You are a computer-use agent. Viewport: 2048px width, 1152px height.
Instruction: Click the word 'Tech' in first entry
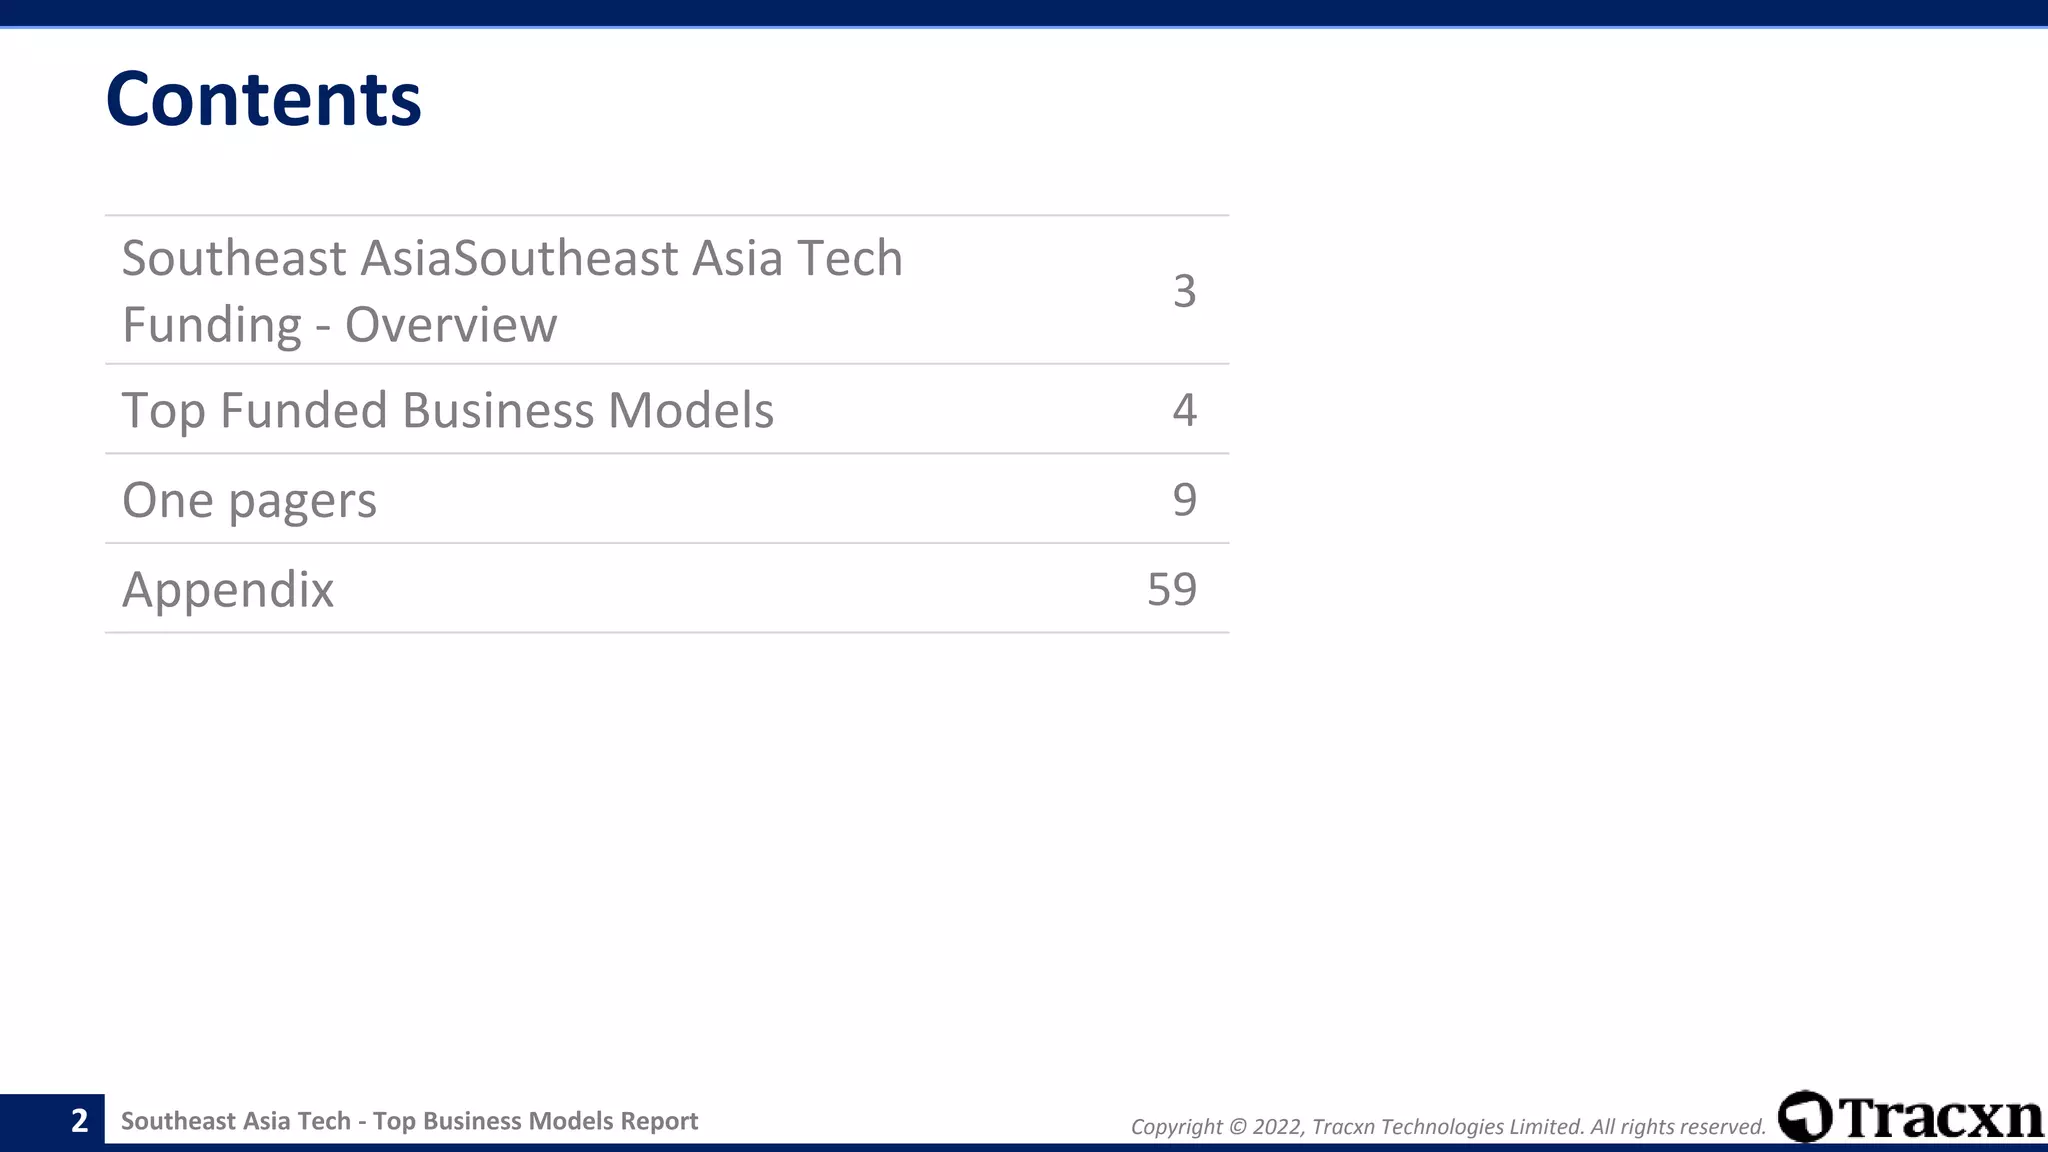click(x=849, y=258)
